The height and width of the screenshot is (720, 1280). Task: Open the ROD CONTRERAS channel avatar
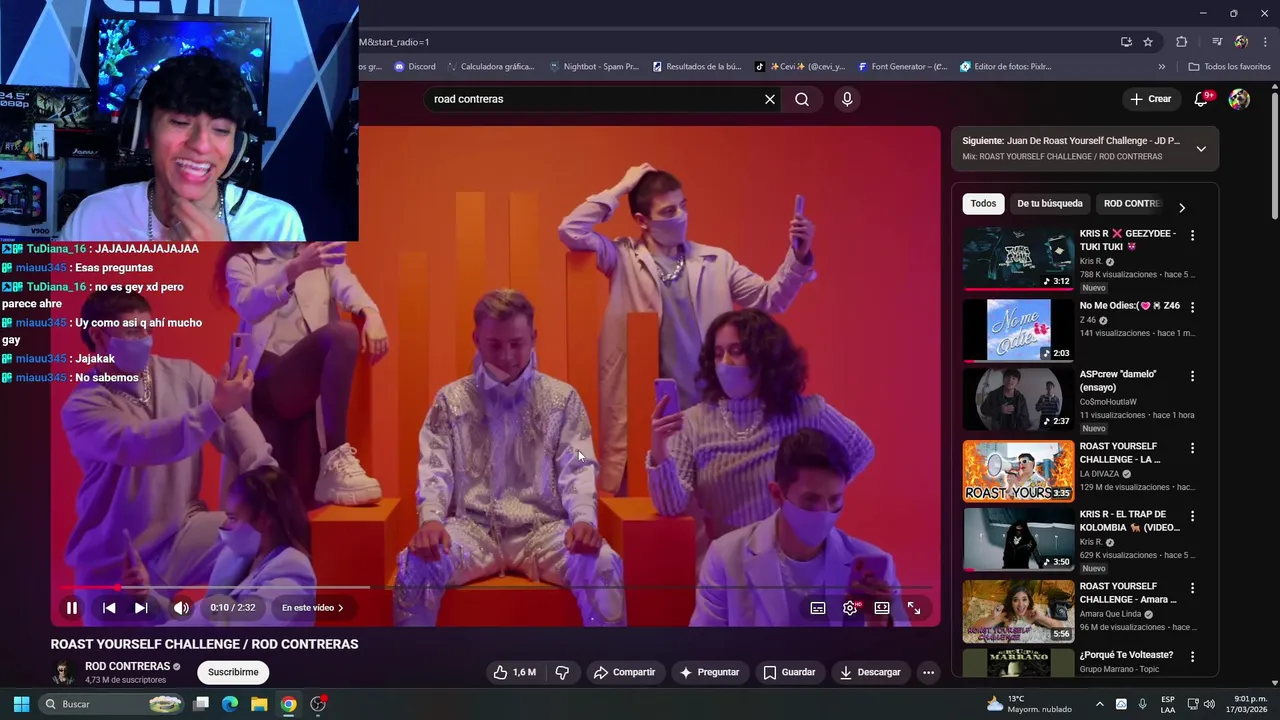[x=63, y=672]
